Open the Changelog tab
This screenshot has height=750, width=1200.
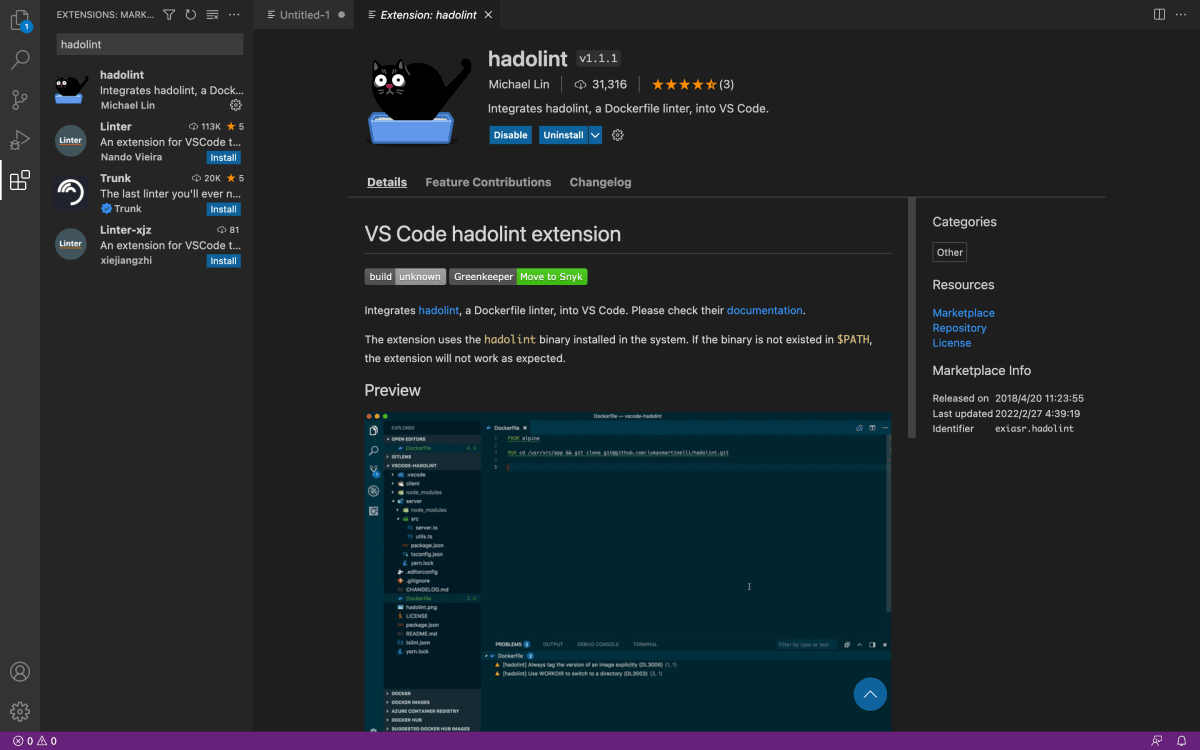(600, 182)
